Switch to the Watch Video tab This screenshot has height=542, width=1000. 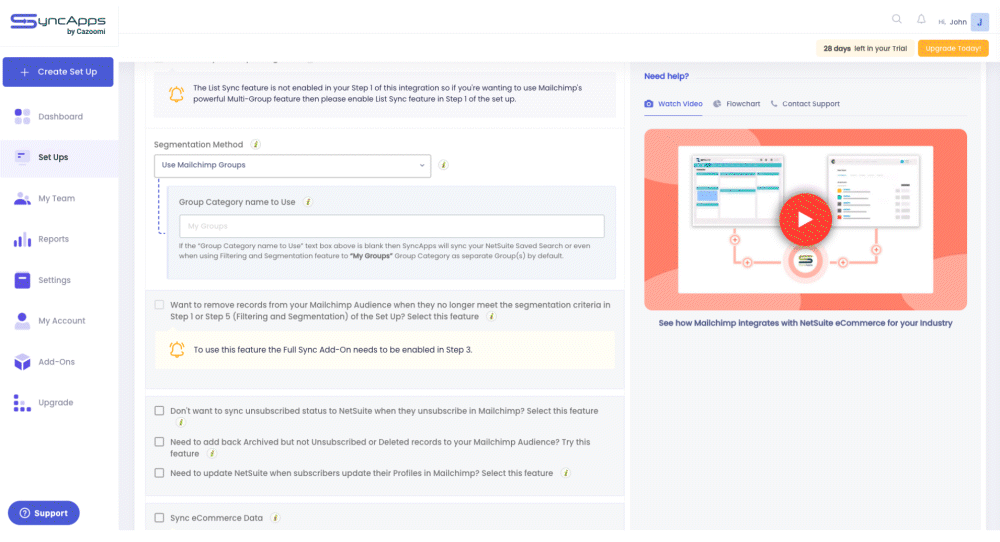673,104
